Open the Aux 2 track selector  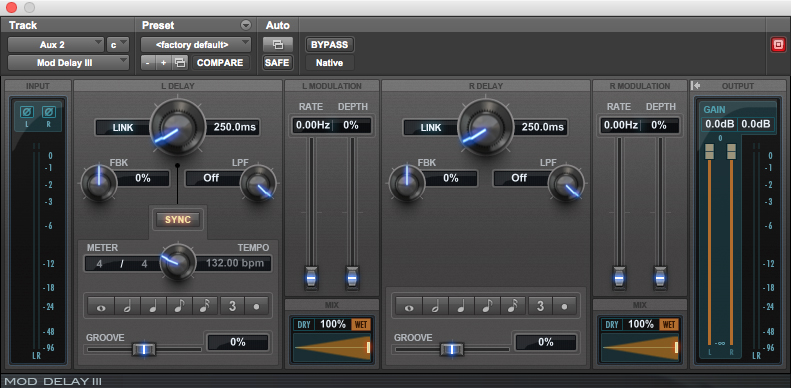55,44
